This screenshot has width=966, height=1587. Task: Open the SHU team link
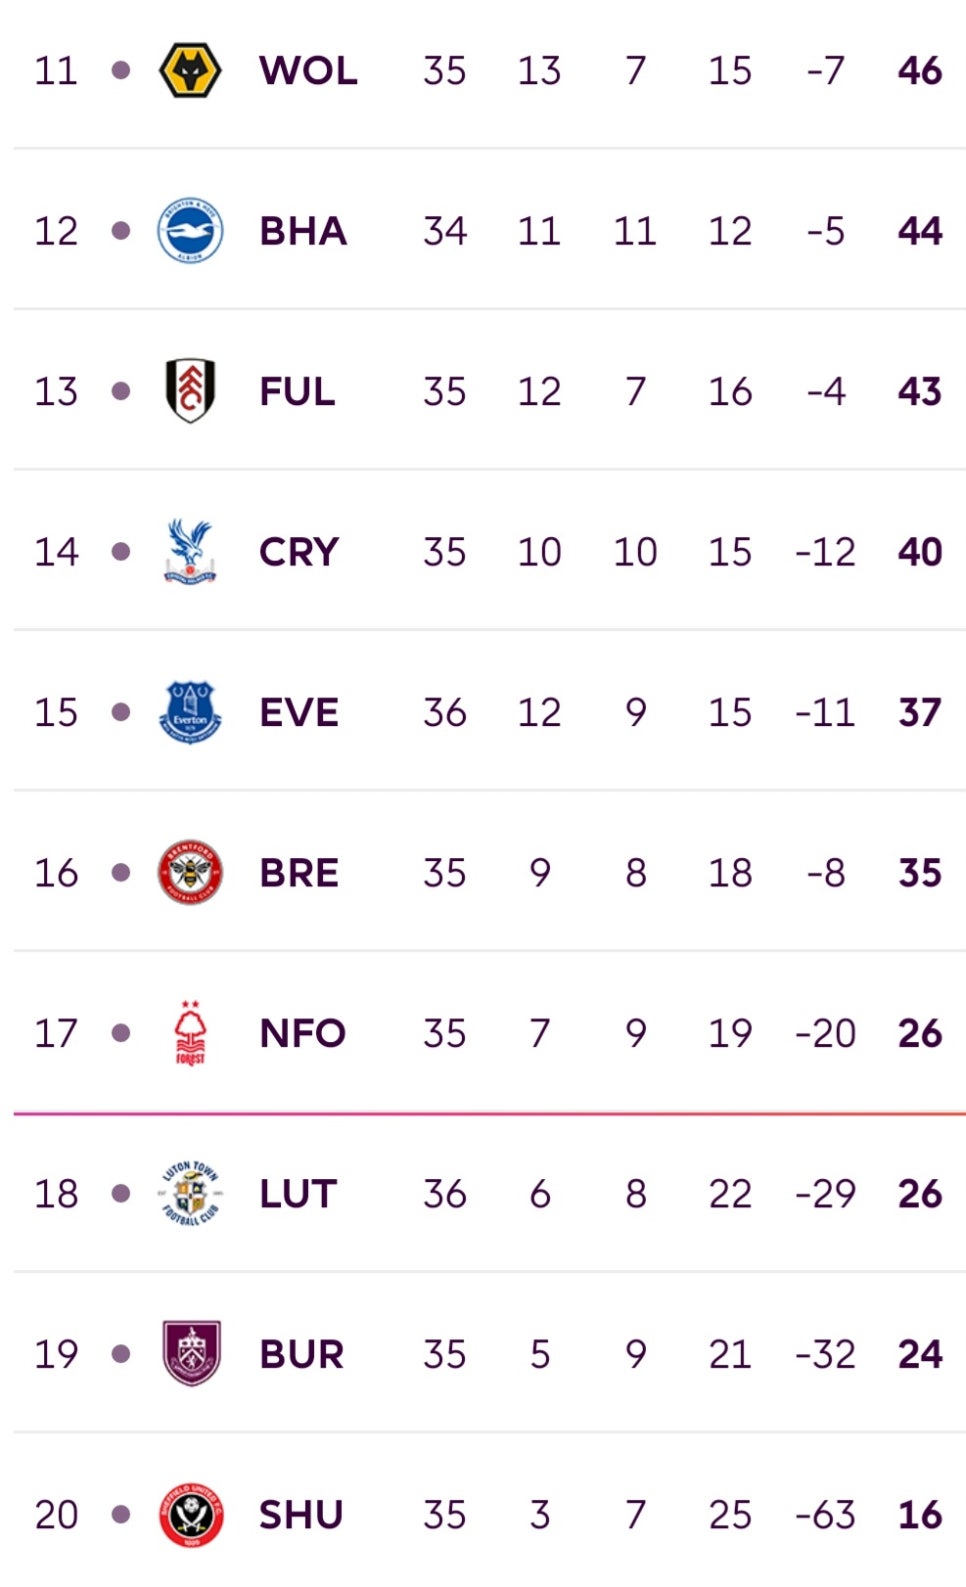pos(301,1515)
